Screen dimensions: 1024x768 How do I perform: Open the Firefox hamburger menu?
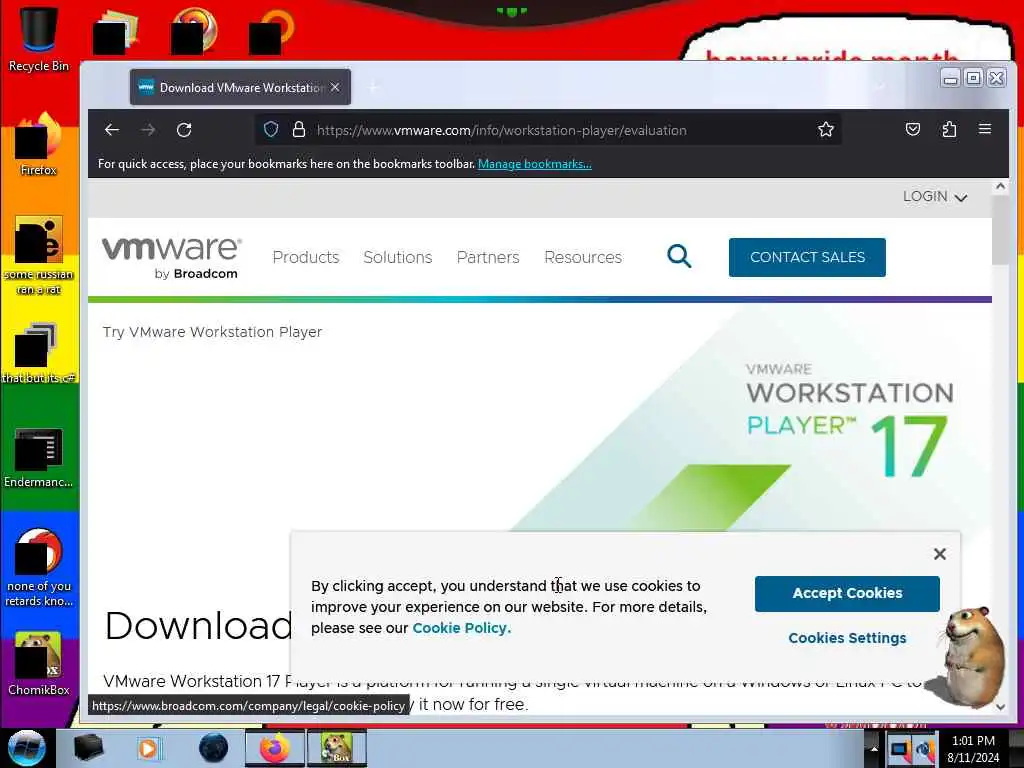point(985,129)
